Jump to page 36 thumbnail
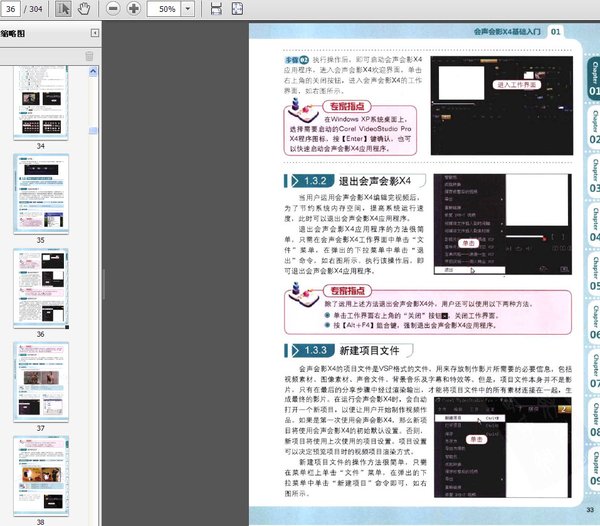 tap(40, 287)
